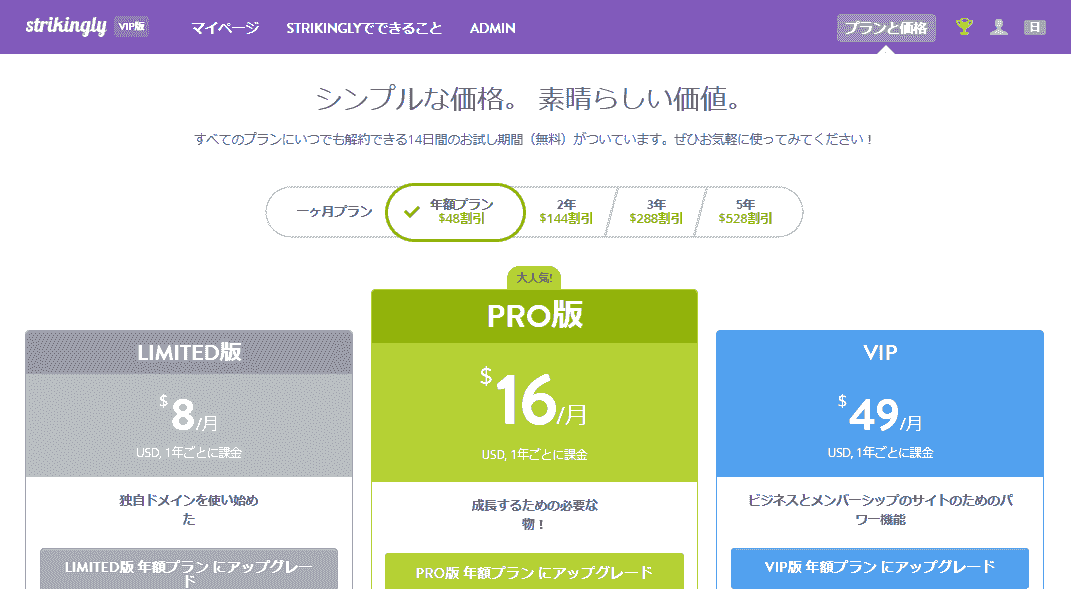Click the strikingly logo
Screen dimensions: 1071x589
tap(66, 27)
